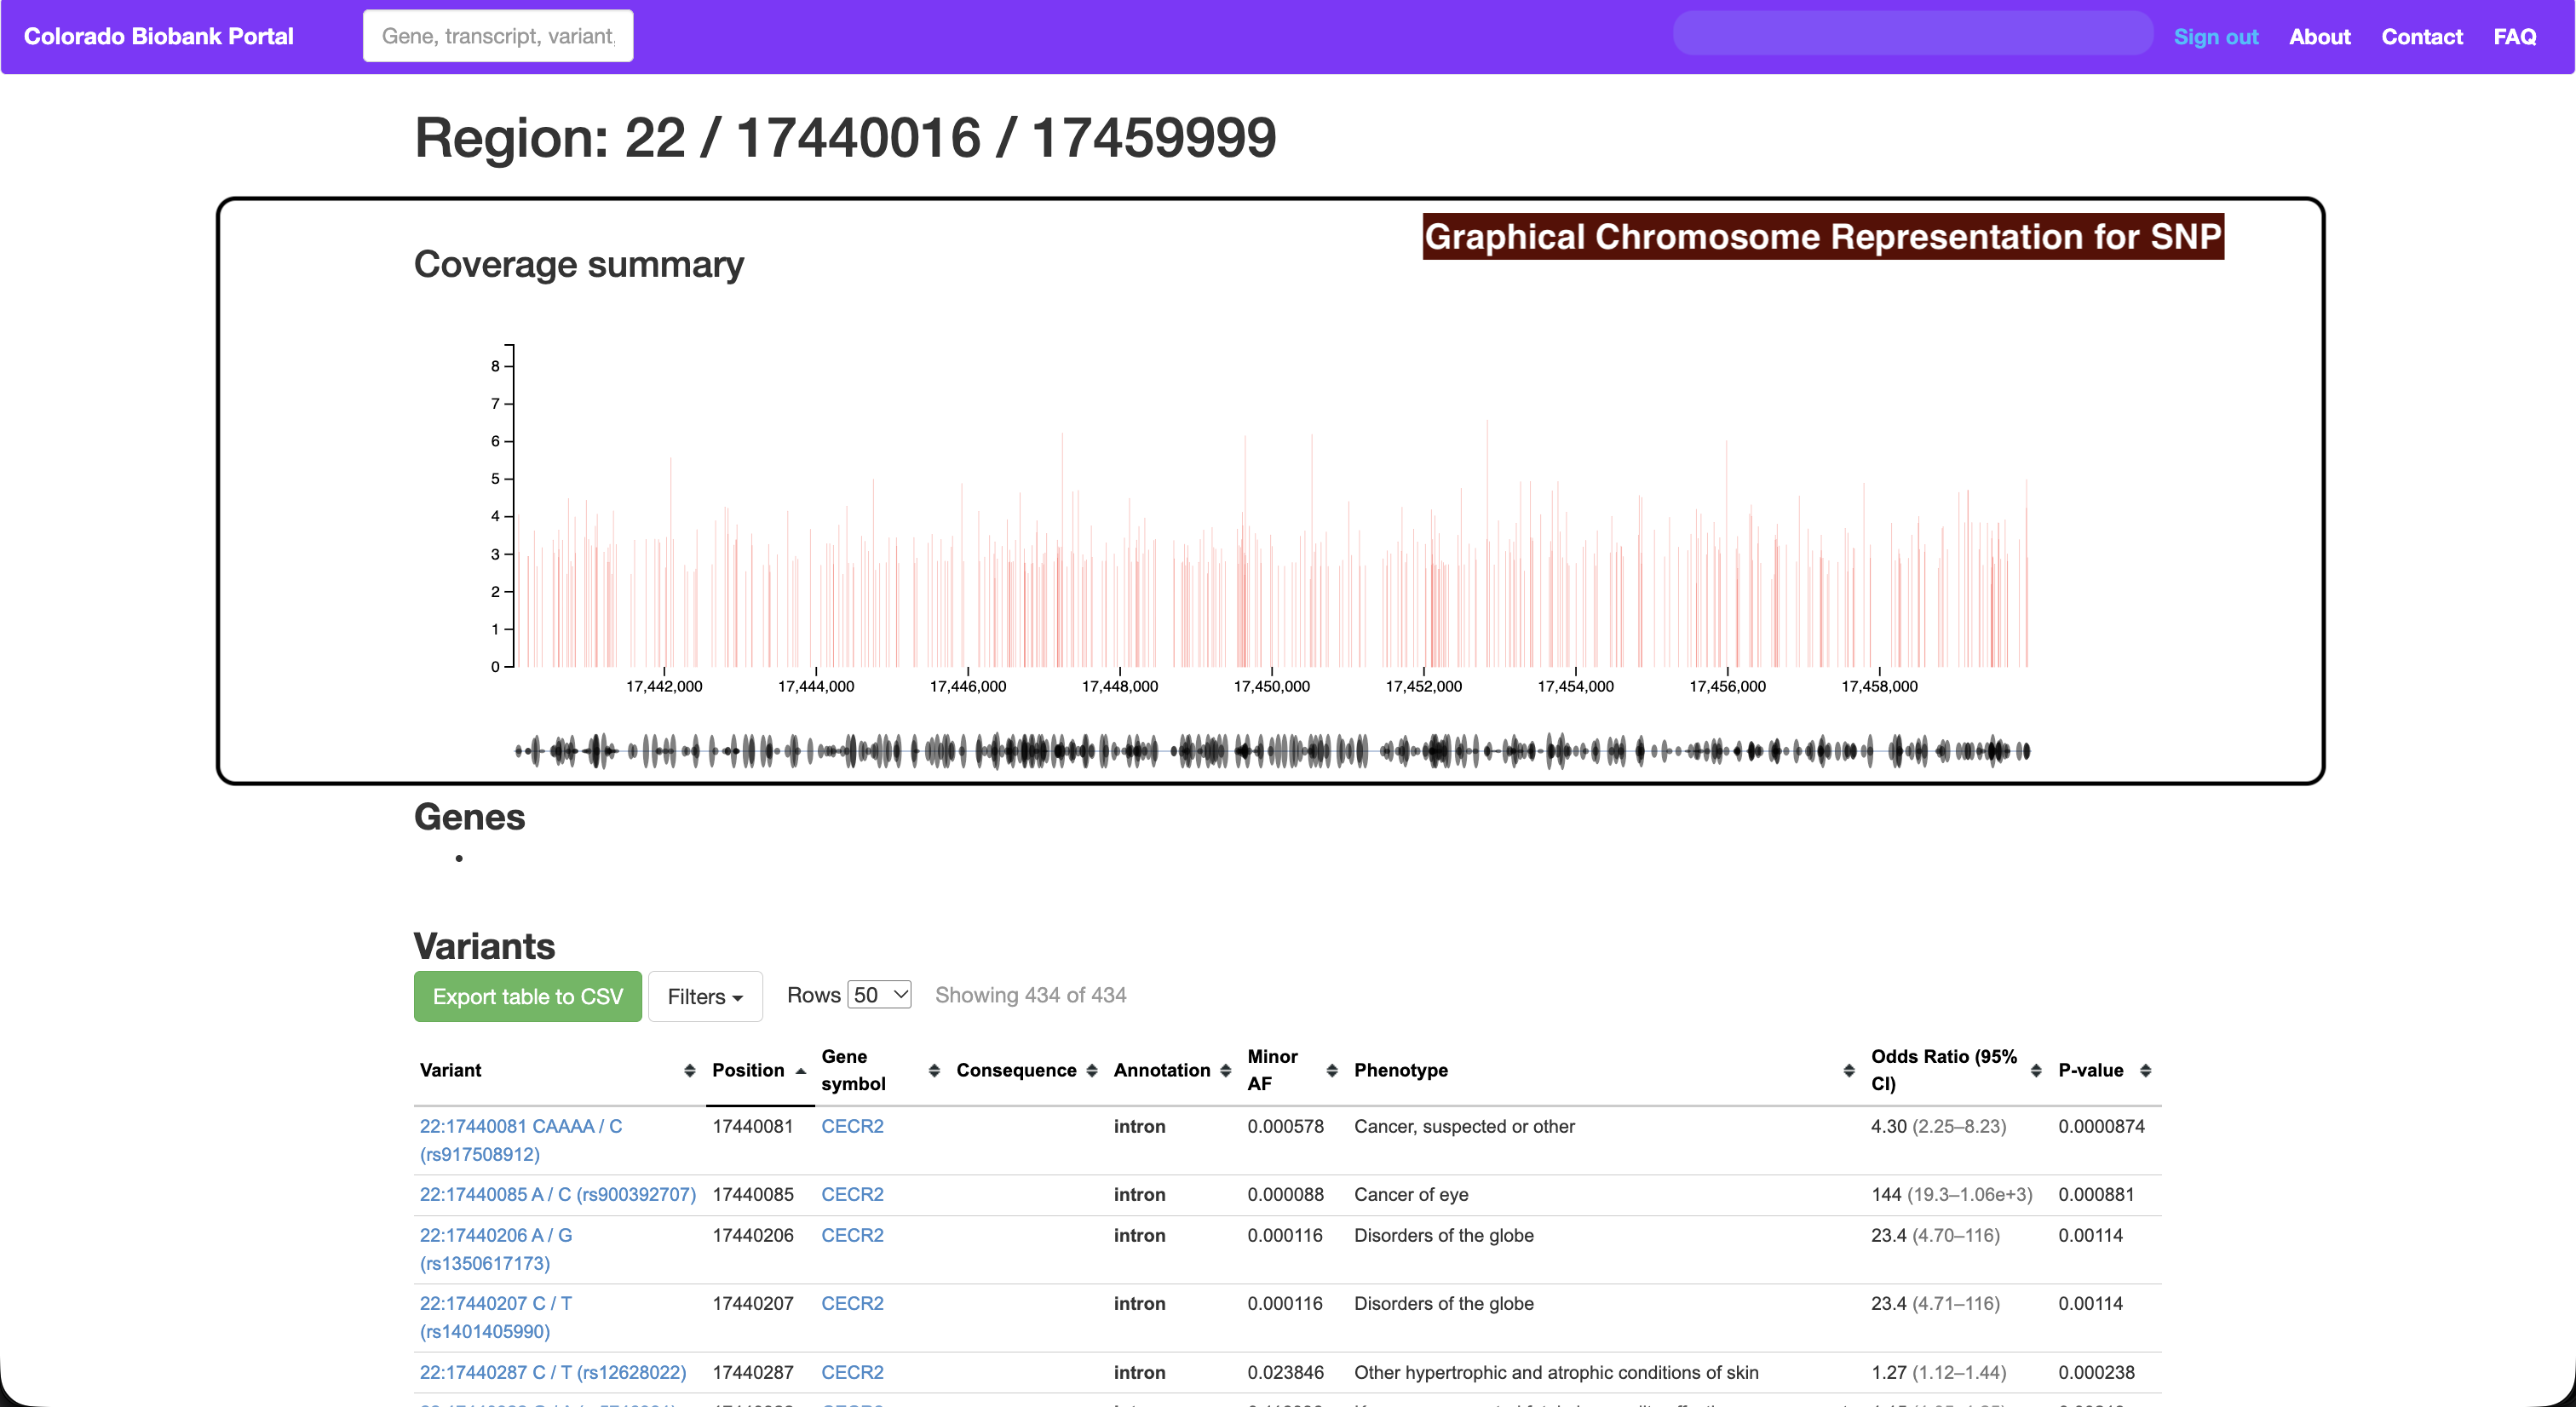Select 'Other hypertrophic and atrophic conditions of skin'
The height and width of the screenshot is (1407, 2576).
(x=1556, y=1372)
